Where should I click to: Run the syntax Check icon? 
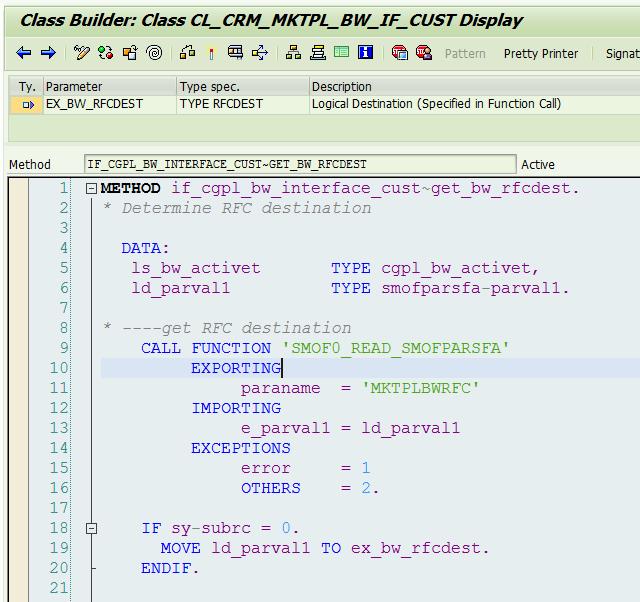point(187,53)
